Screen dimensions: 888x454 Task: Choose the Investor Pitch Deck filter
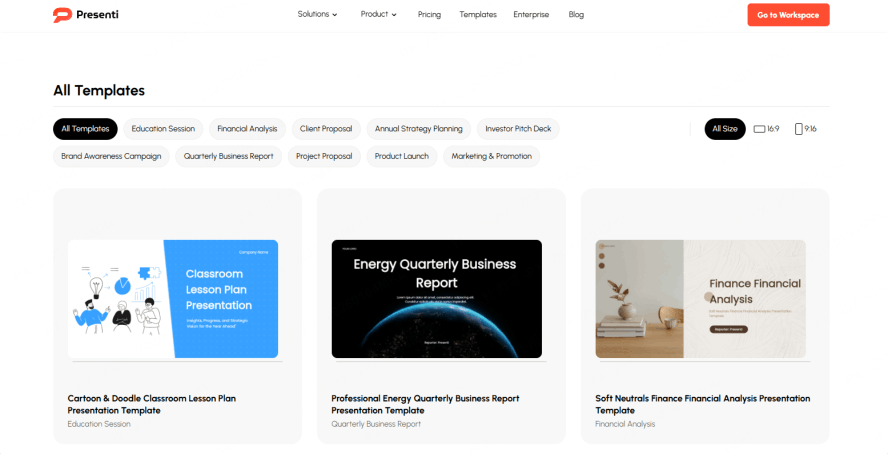[x=518, y=129]
